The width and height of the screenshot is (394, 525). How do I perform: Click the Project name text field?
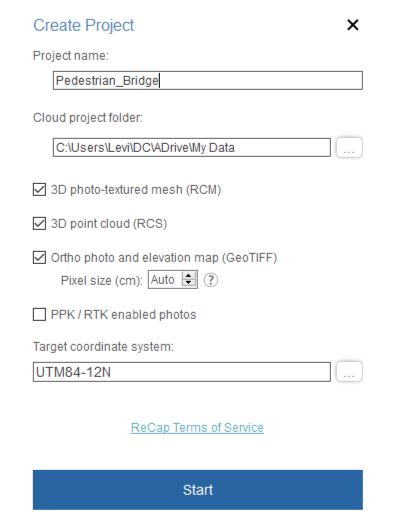[x=208, y=80]
